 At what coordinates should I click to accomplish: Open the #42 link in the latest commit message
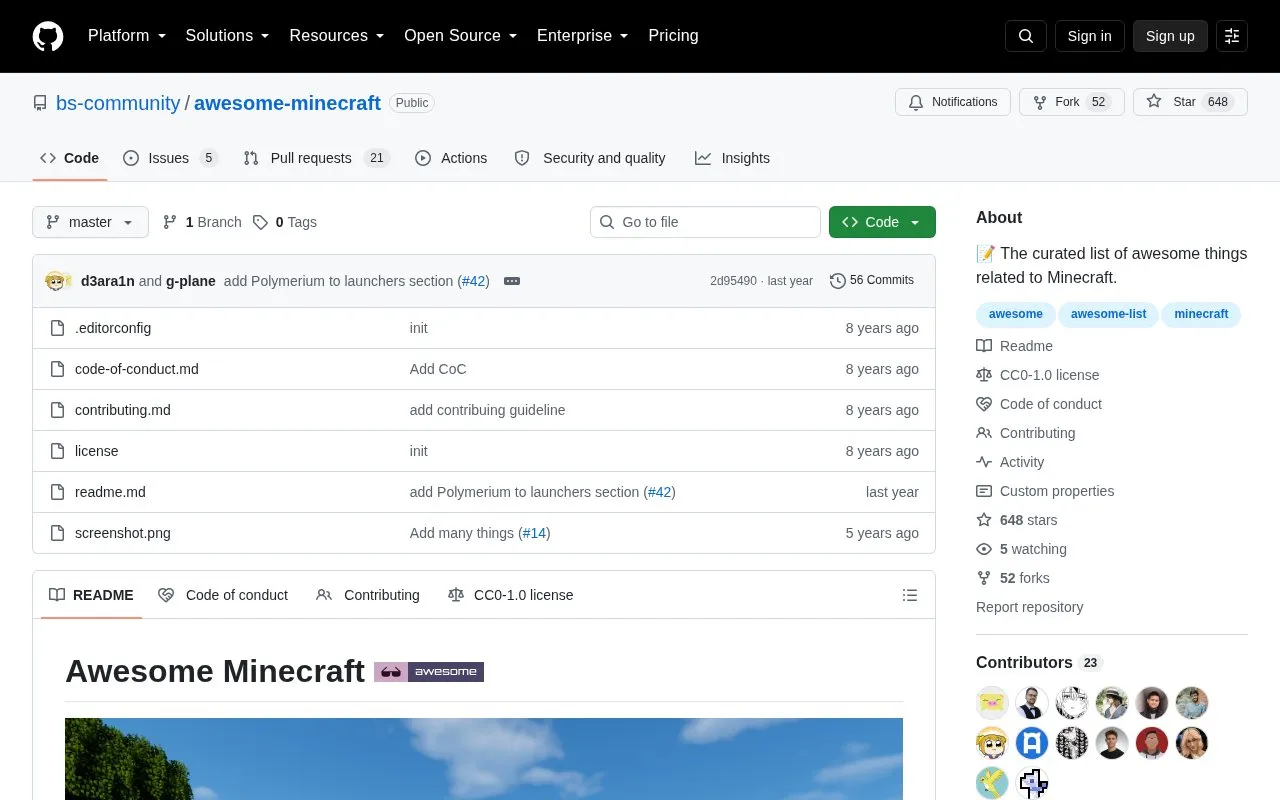pos(473,281)
